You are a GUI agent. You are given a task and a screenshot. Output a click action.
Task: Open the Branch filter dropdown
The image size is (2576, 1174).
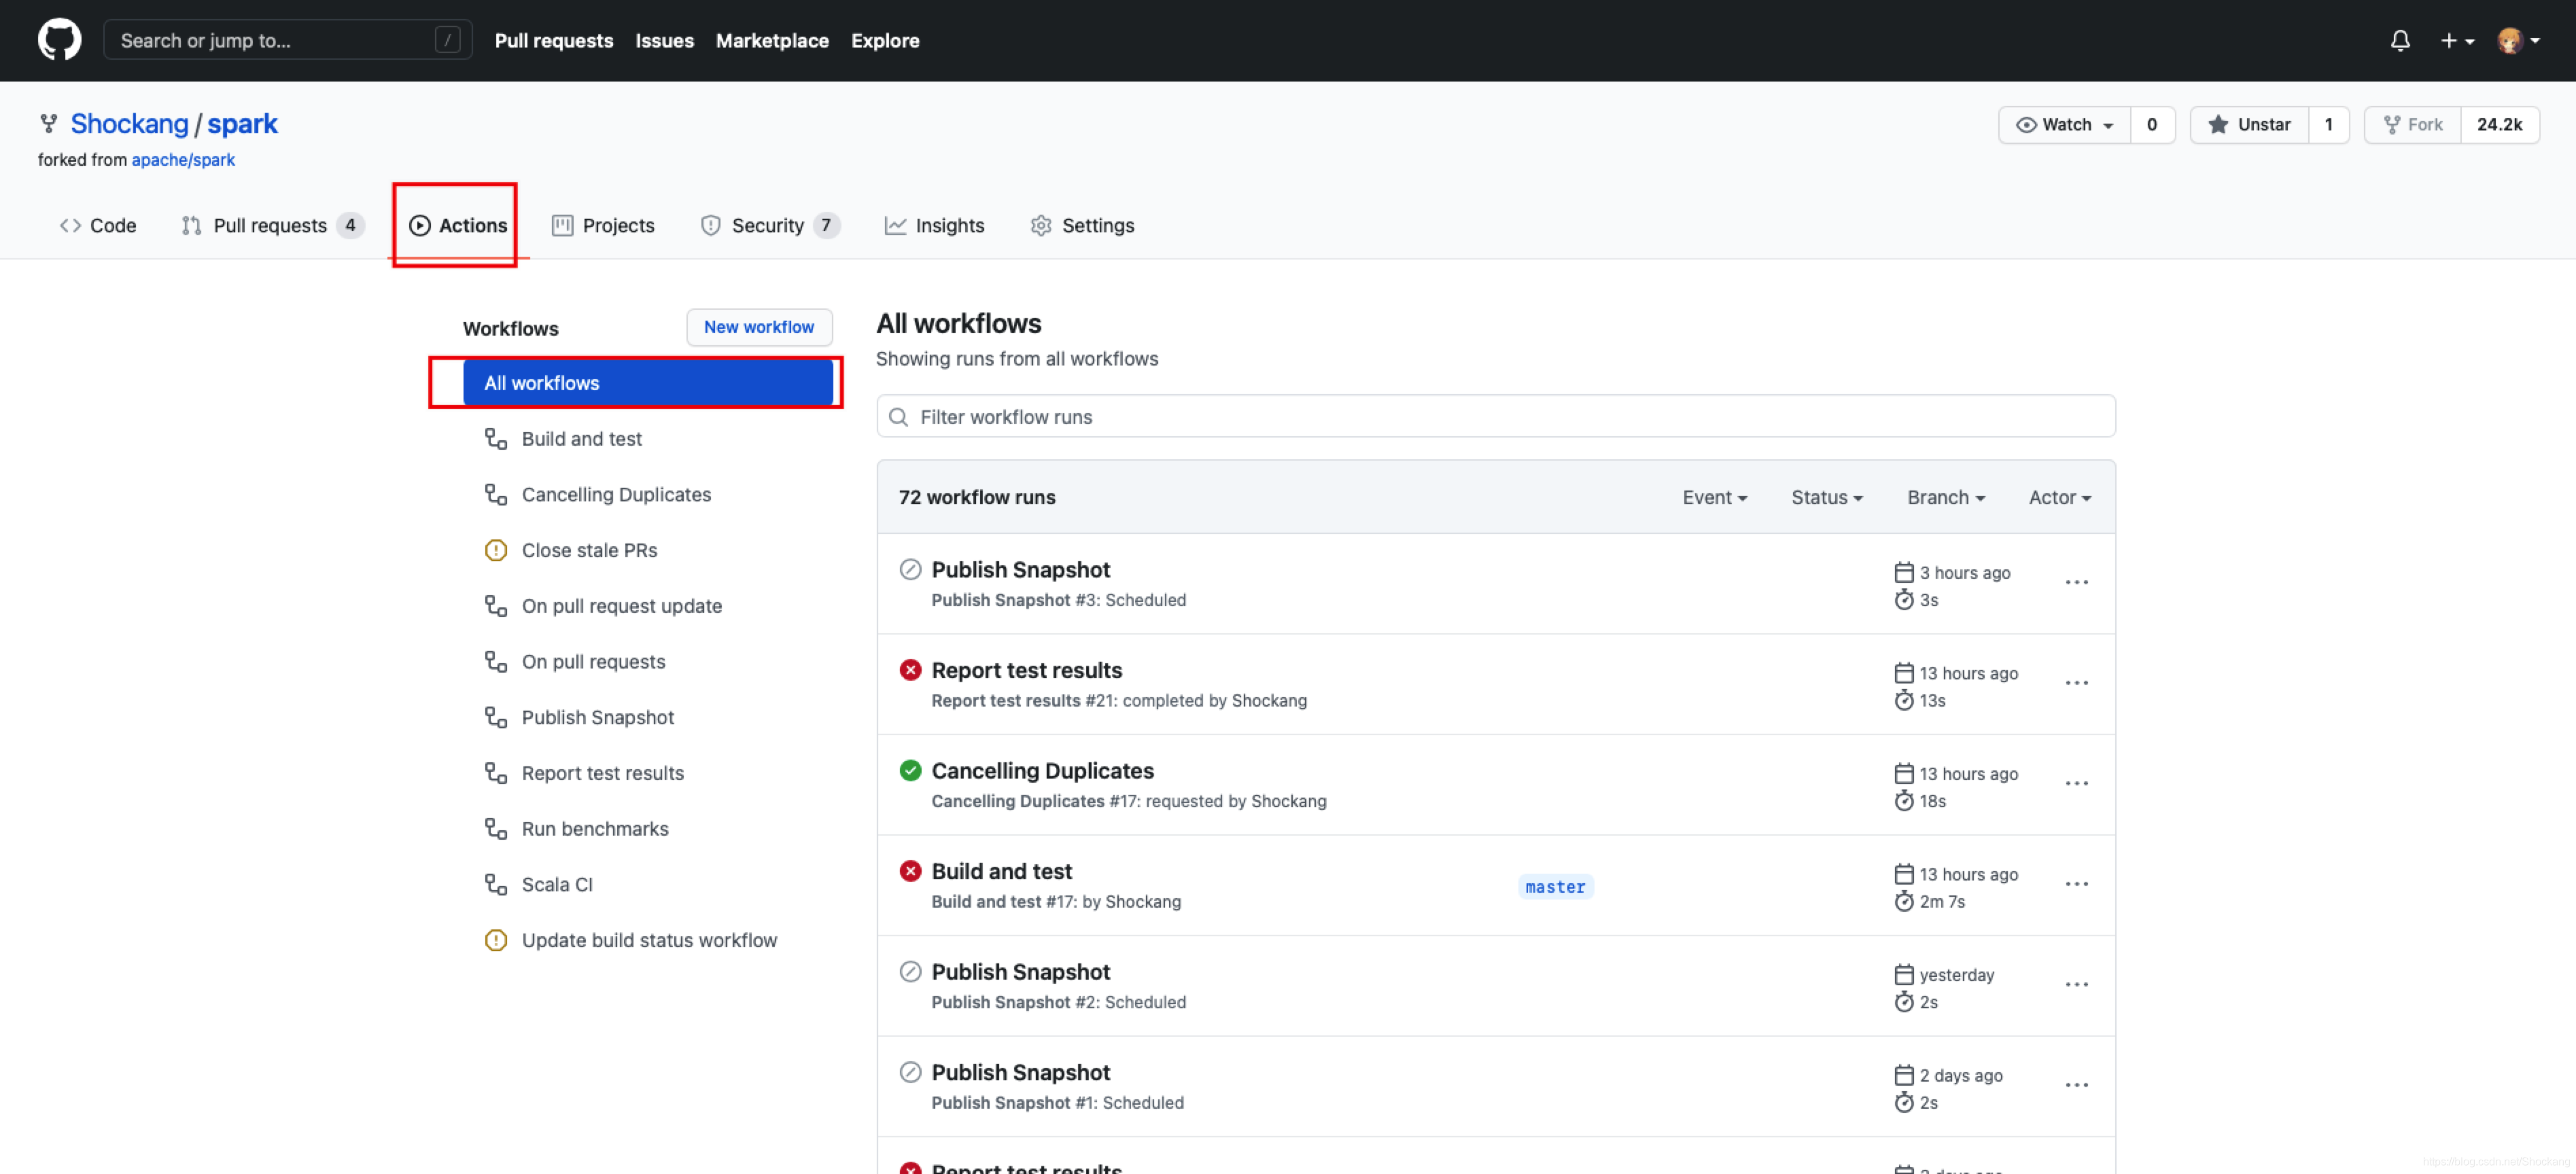(1945, 497)
